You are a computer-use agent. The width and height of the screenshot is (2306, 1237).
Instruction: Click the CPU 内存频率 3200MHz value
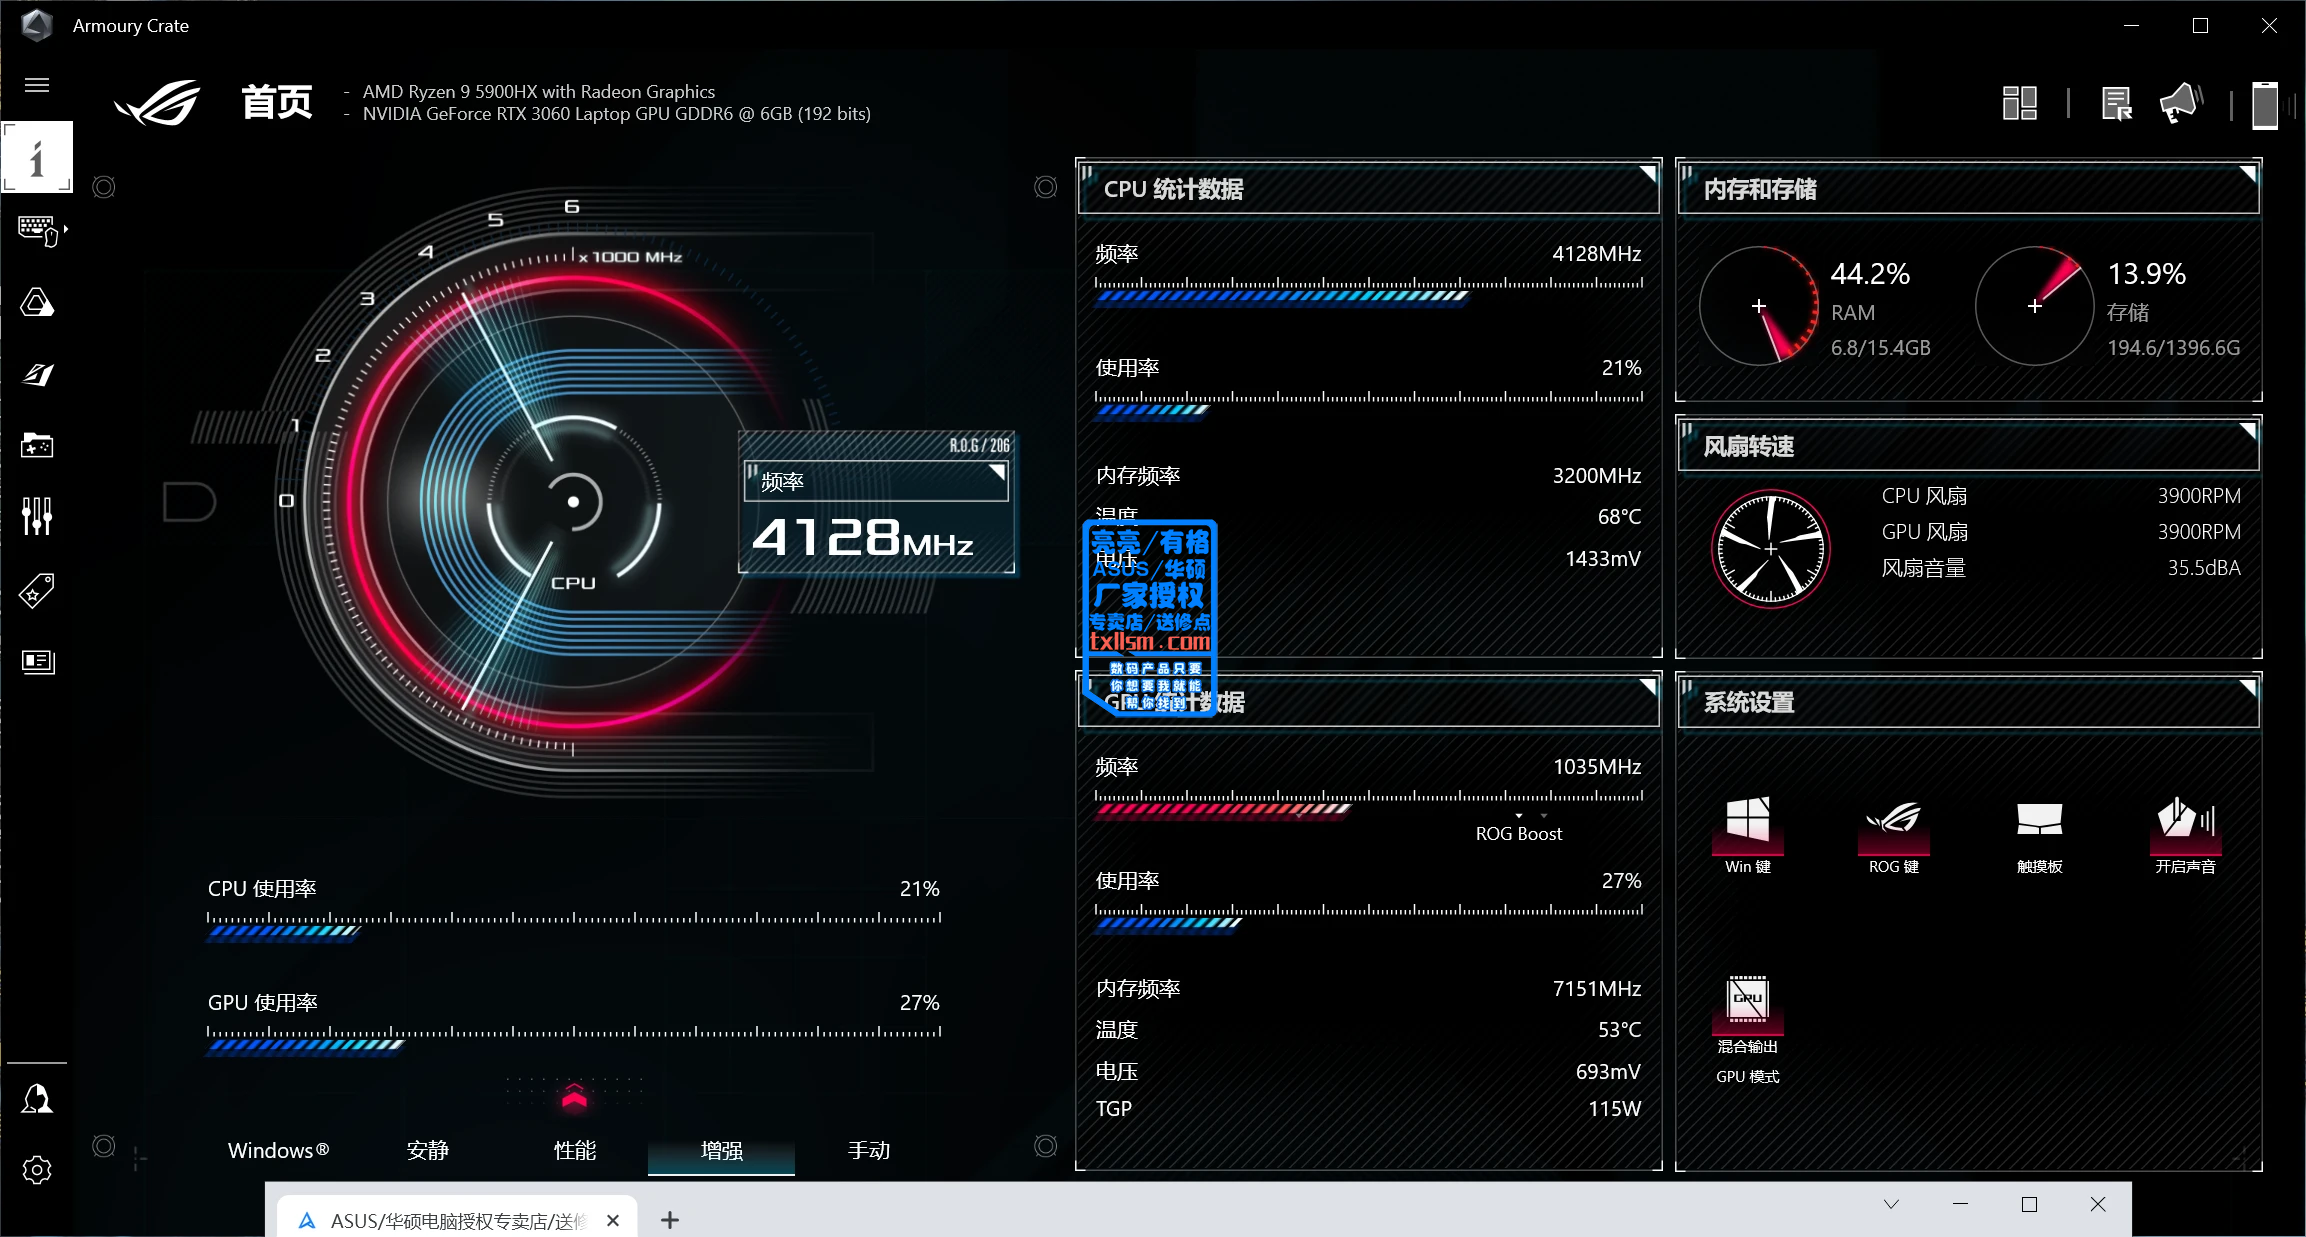coord(1597,475)
